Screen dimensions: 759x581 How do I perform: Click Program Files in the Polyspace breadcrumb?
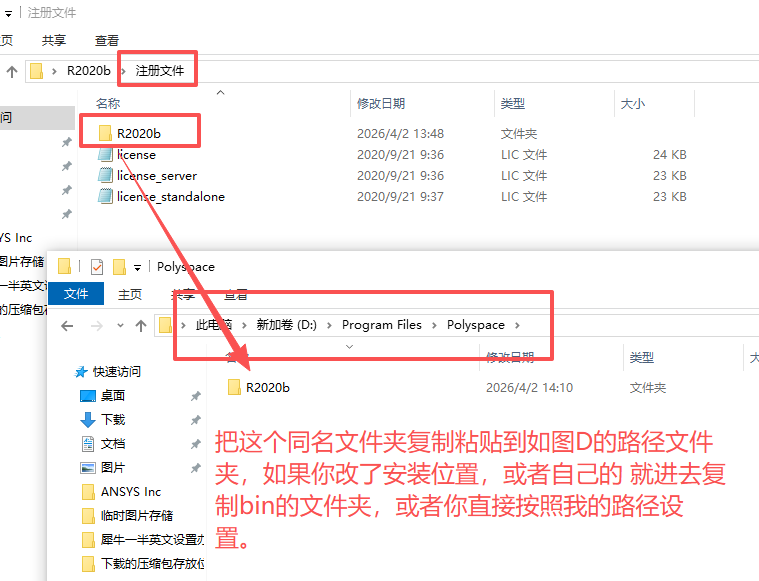point(382,325)
